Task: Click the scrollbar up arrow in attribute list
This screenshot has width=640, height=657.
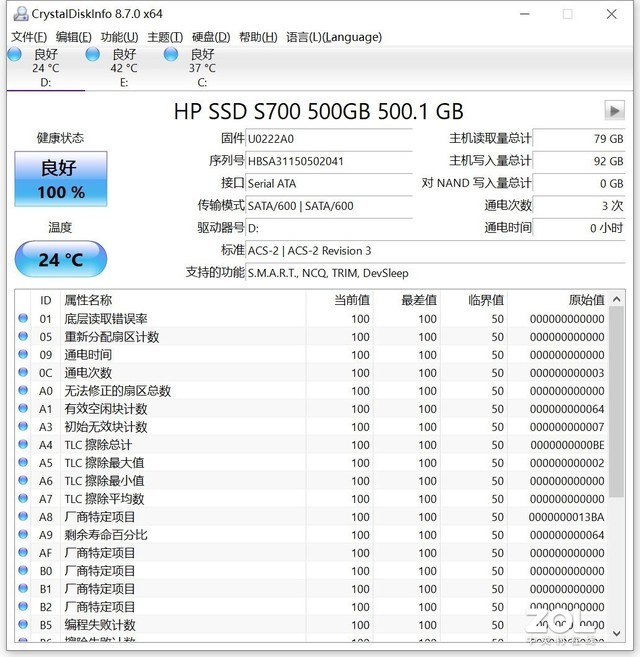Action: click(x=616, y=299)
